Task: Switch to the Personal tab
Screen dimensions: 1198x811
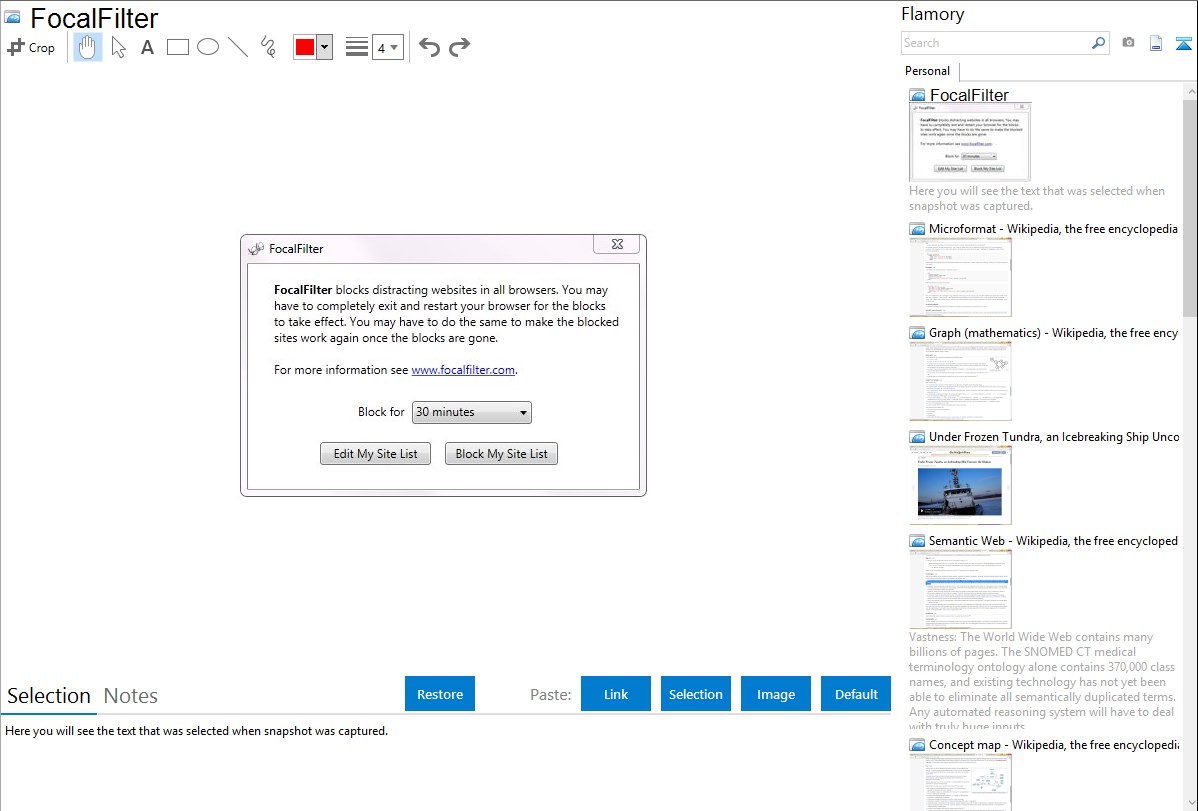Action: 928,71
